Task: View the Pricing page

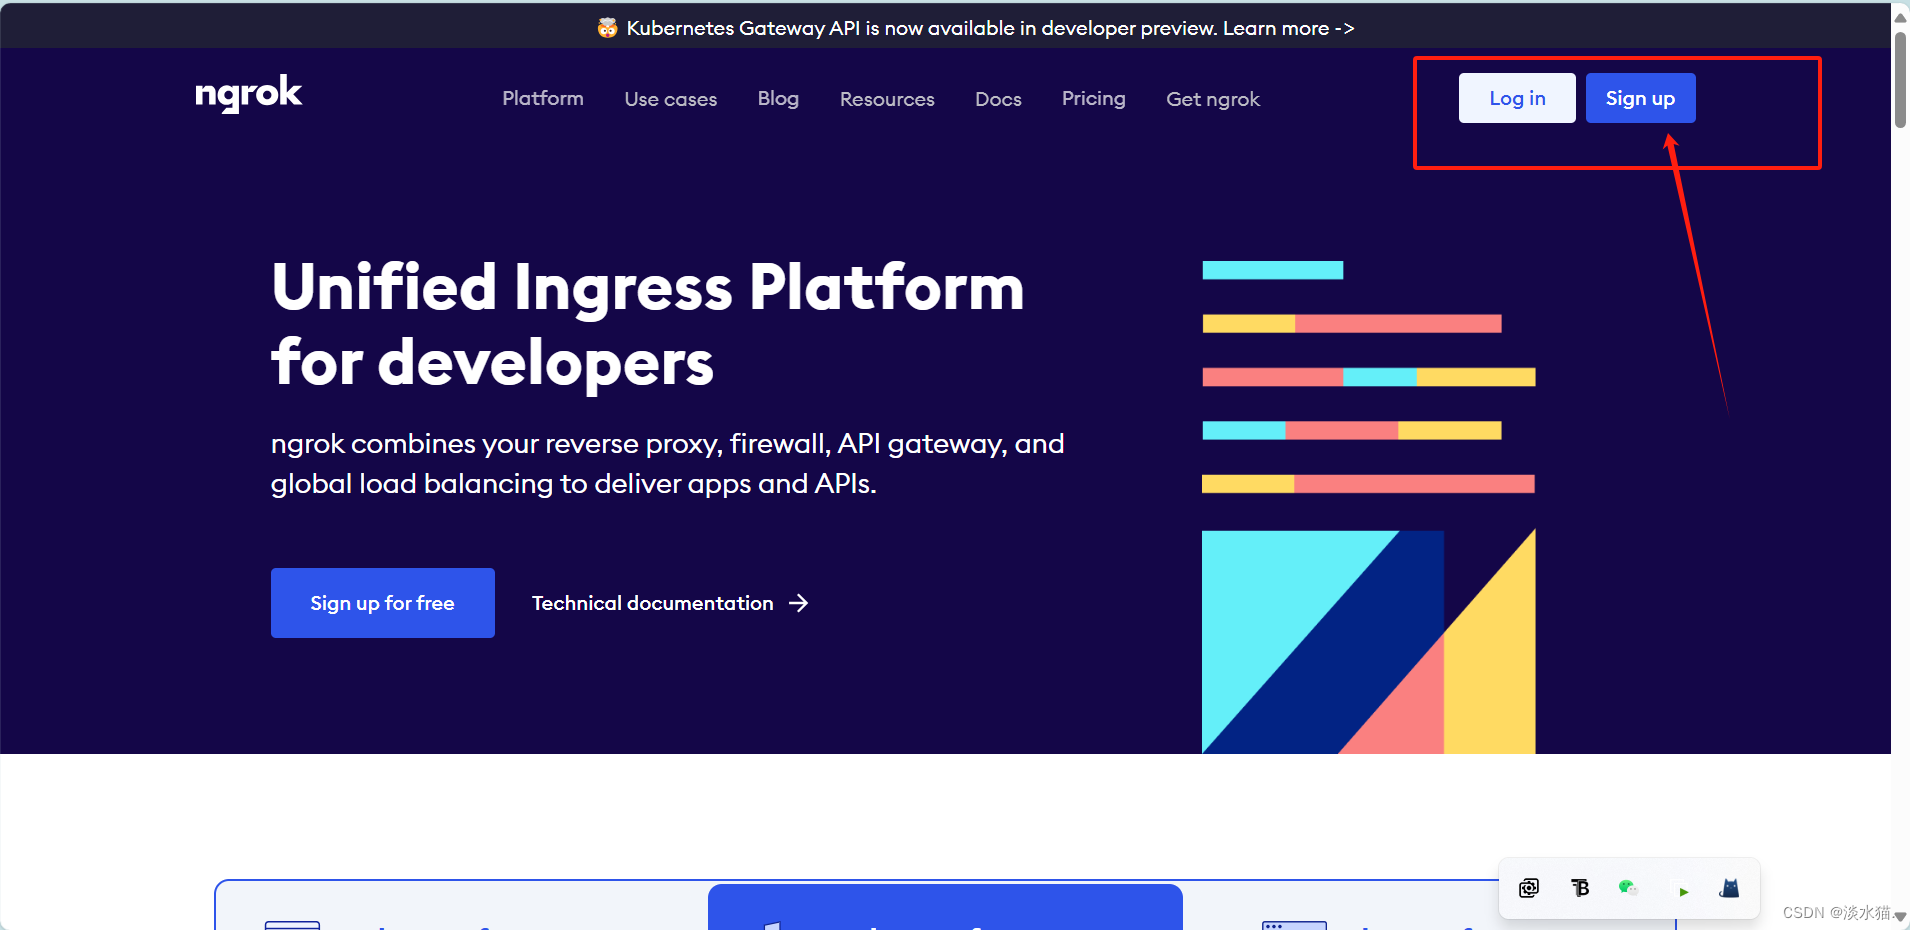Action: [x=1094, y=98]
